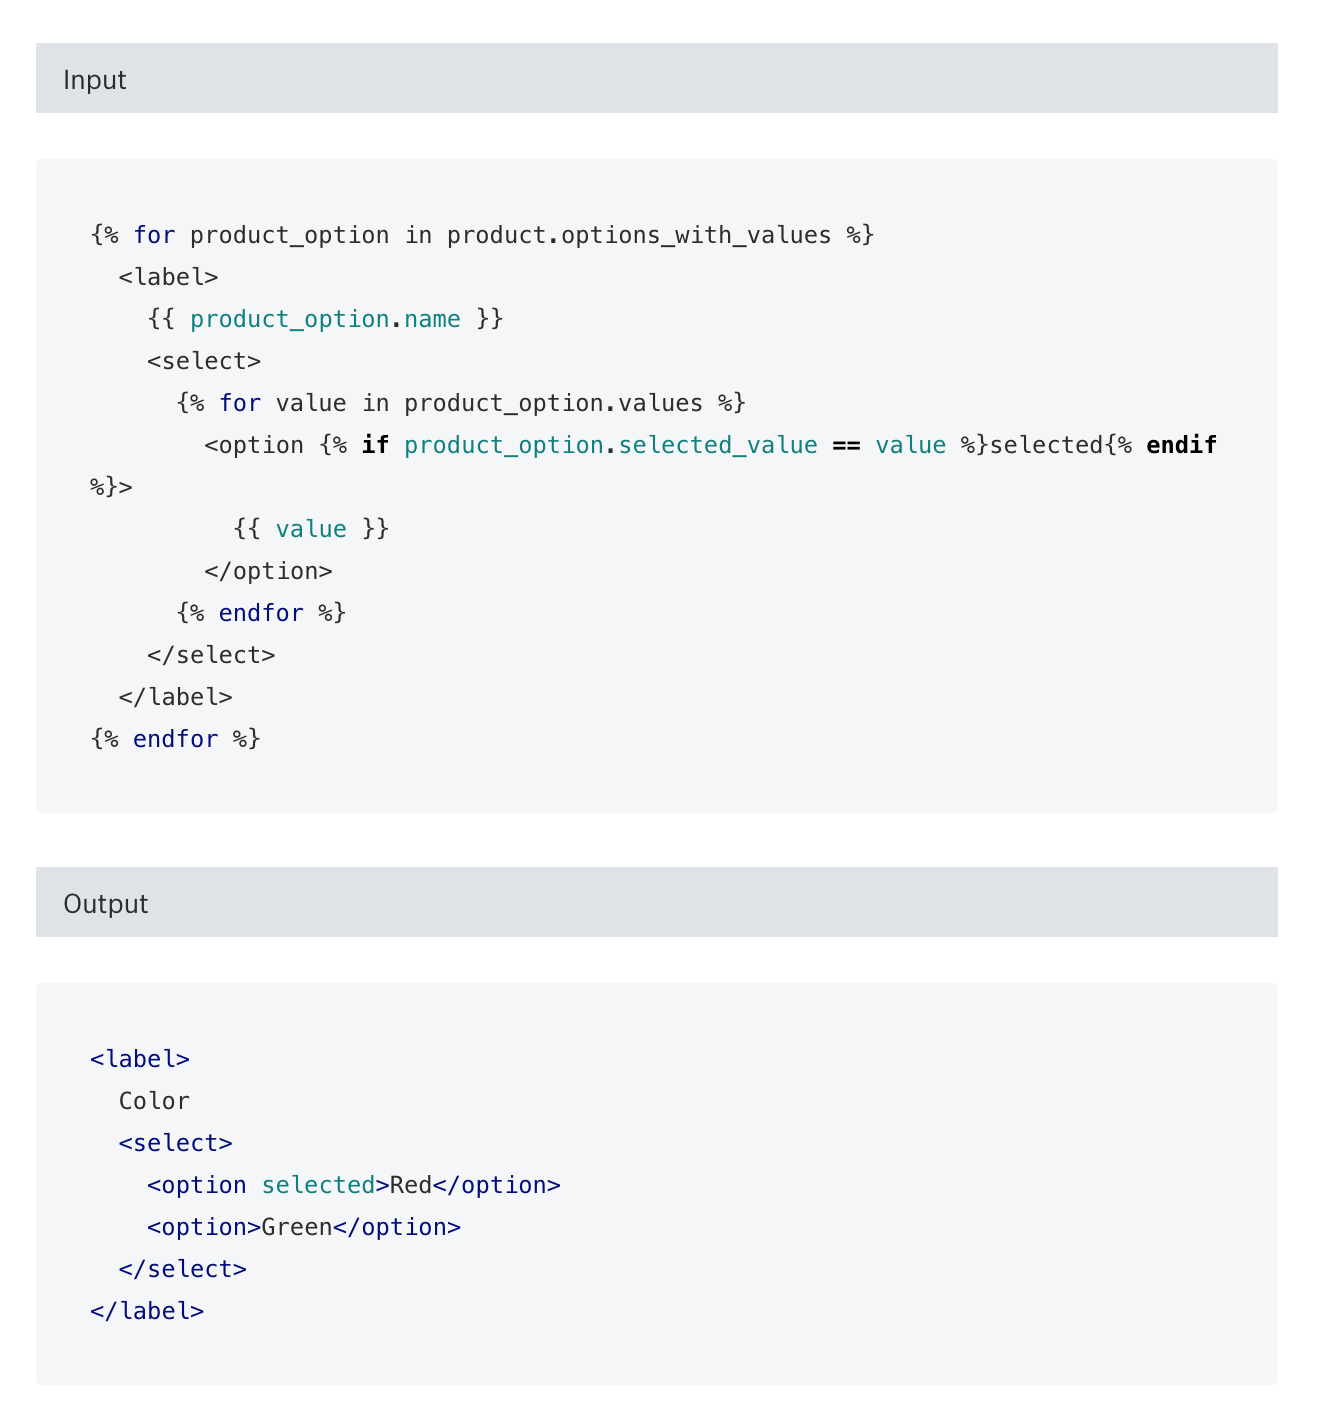Click the closing </option> tag in Input
This screenshot has width=1324, height=1426.
(268, 572)
